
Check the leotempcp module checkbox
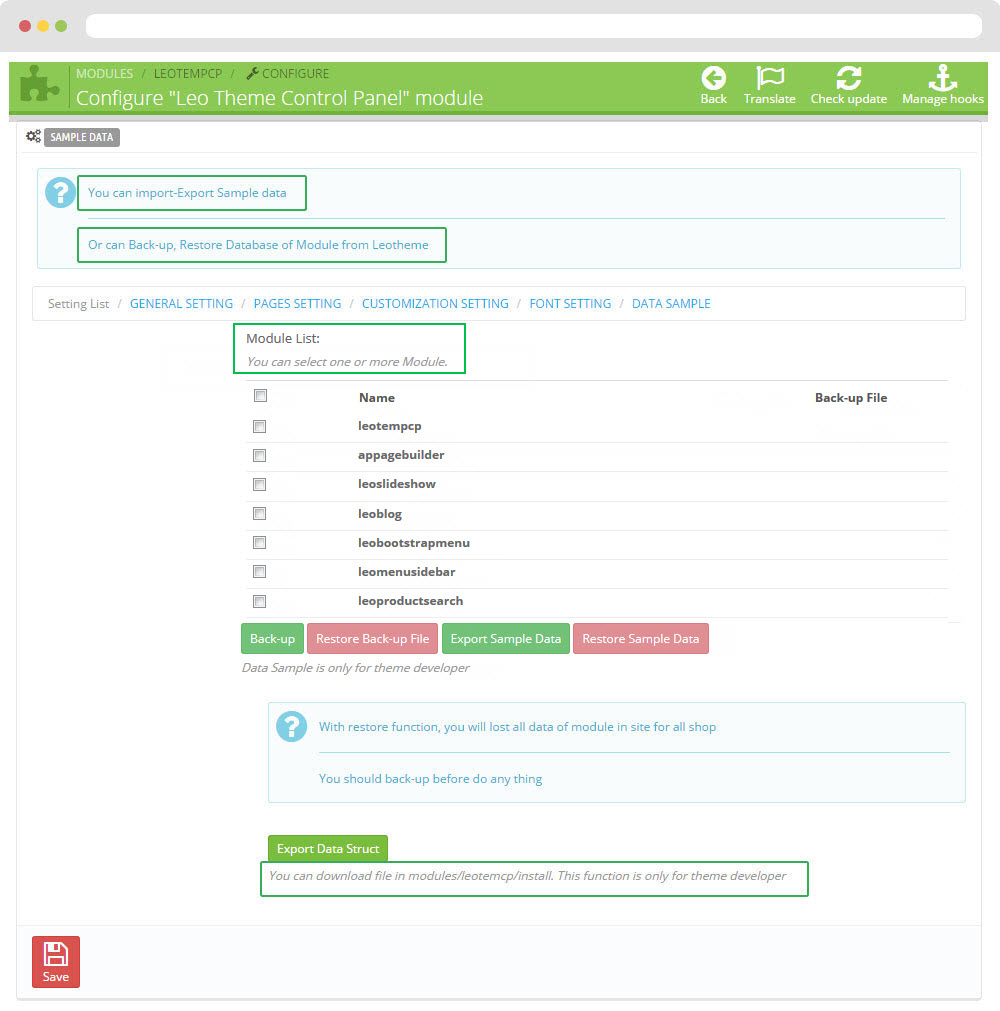259,426
